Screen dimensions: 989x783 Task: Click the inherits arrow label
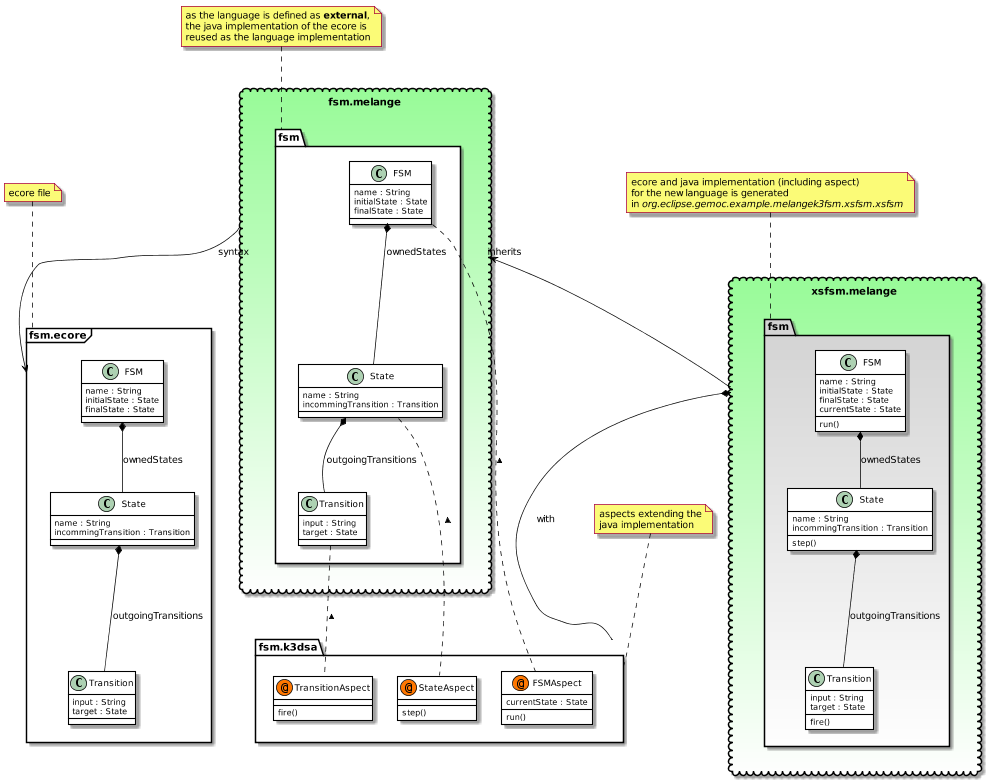pos(506,251)
